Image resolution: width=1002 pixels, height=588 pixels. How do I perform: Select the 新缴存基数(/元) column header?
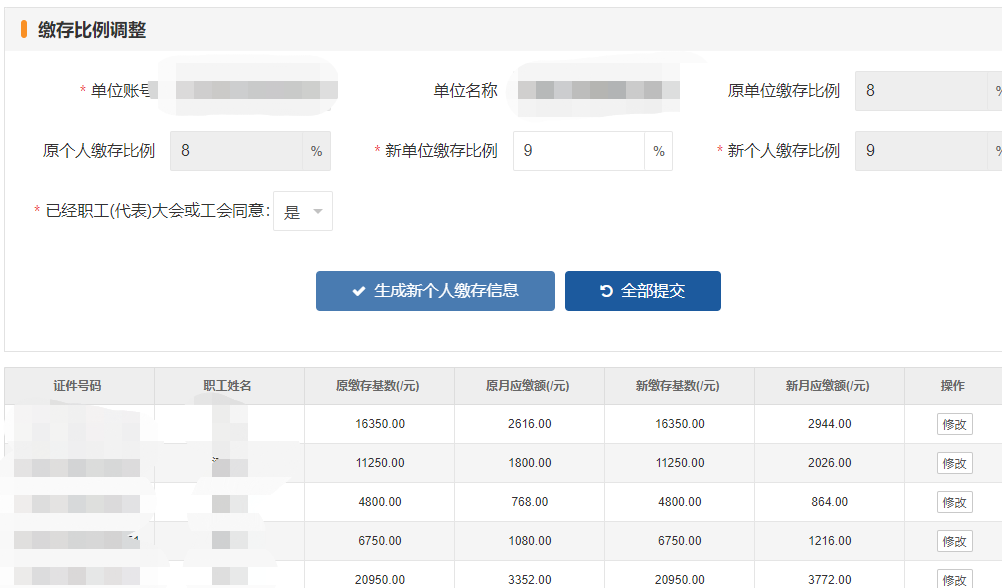(x=679, y=386)
